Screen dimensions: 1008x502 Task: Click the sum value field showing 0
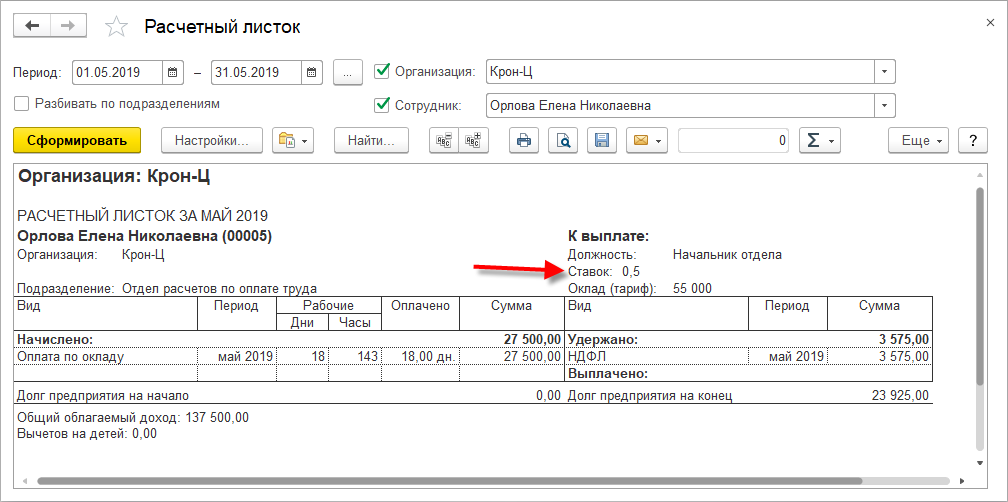pyautogui.click(x=734, y=141)
